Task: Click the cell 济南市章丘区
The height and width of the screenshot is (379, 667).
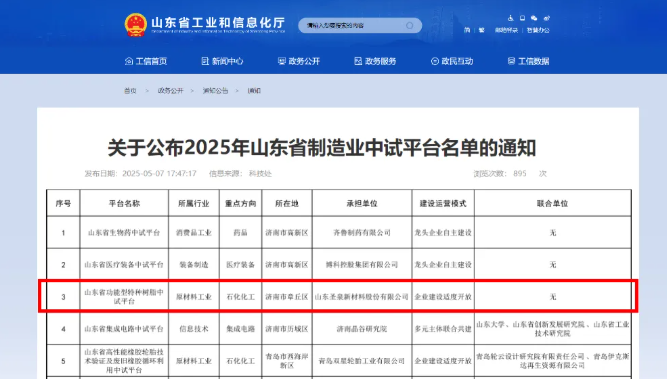Action: [287, 296]
